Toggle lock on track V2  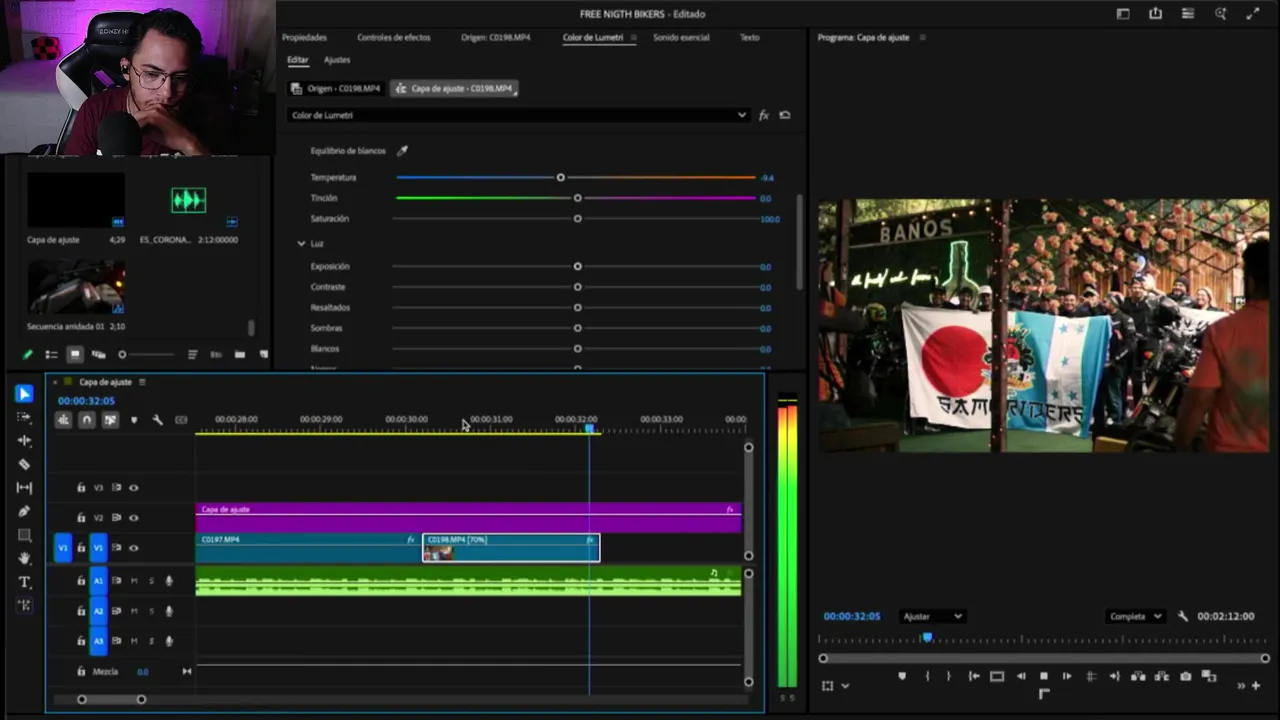point(81,518)
